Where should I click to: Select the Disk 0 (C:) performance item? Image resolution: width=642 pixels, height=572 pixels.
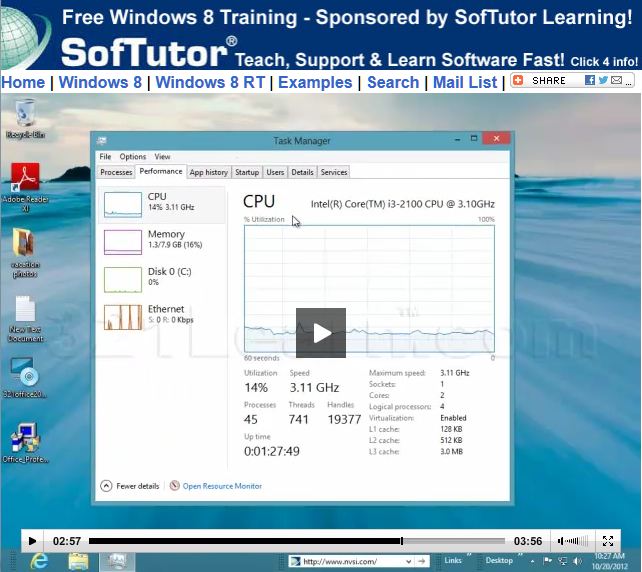(161, 280)
